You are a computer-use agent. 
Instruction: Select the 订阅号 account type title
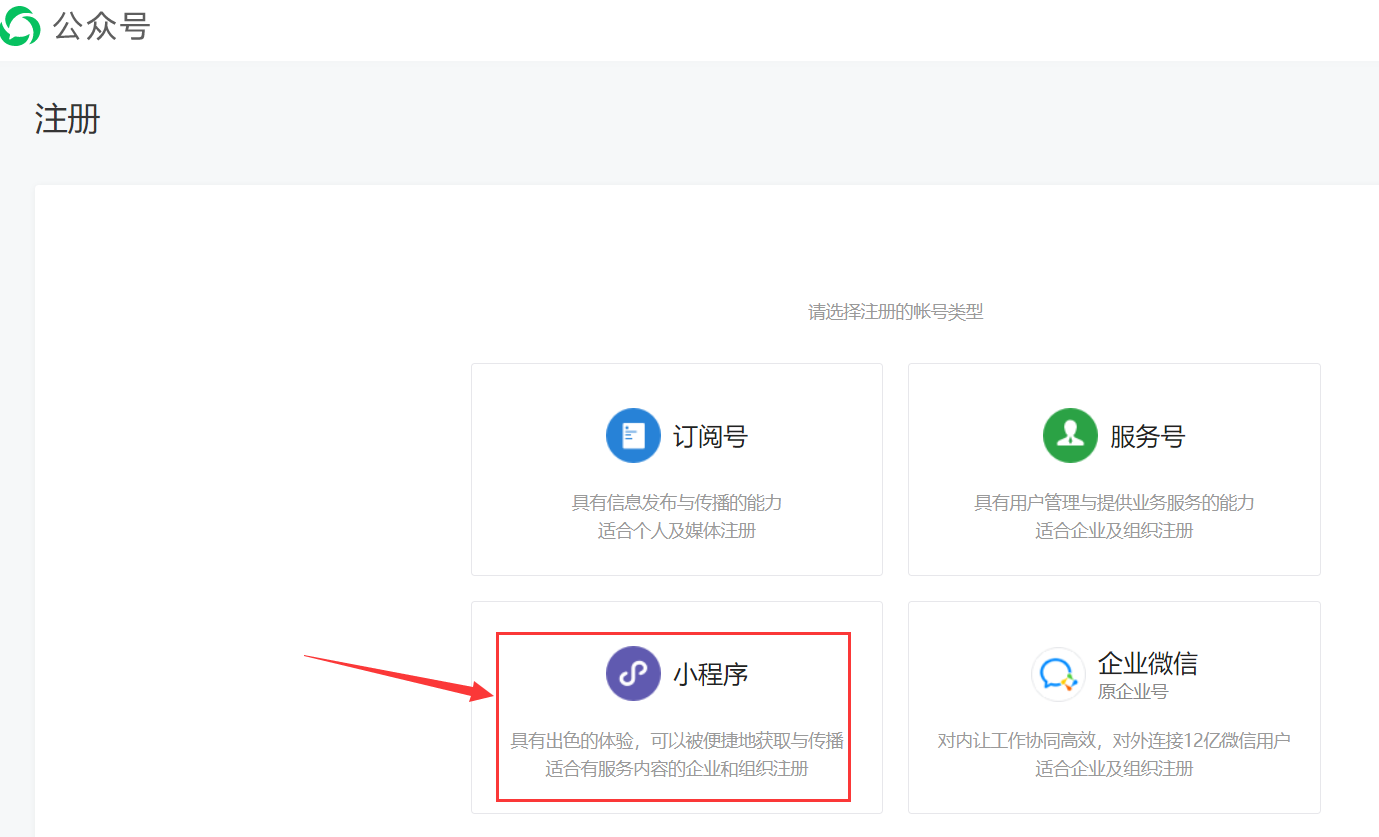click(x=710, y=436)
